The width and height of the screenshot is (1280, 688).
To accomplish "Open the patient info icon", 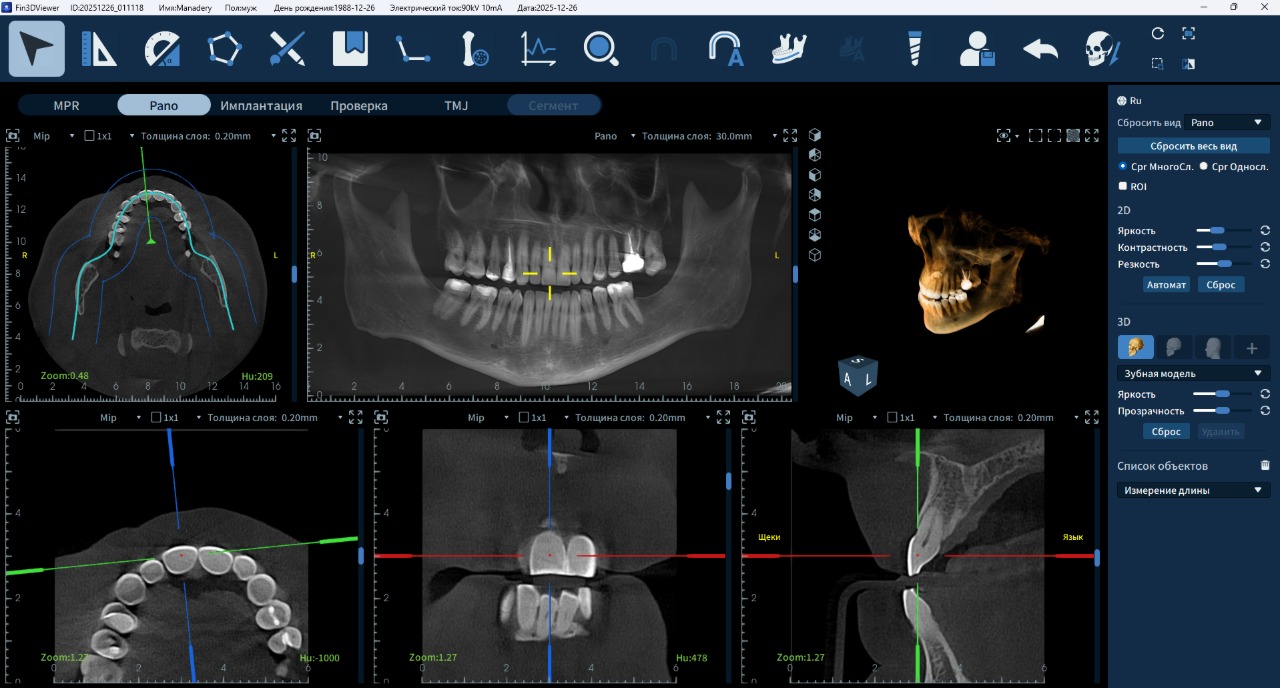I will 977,49.
